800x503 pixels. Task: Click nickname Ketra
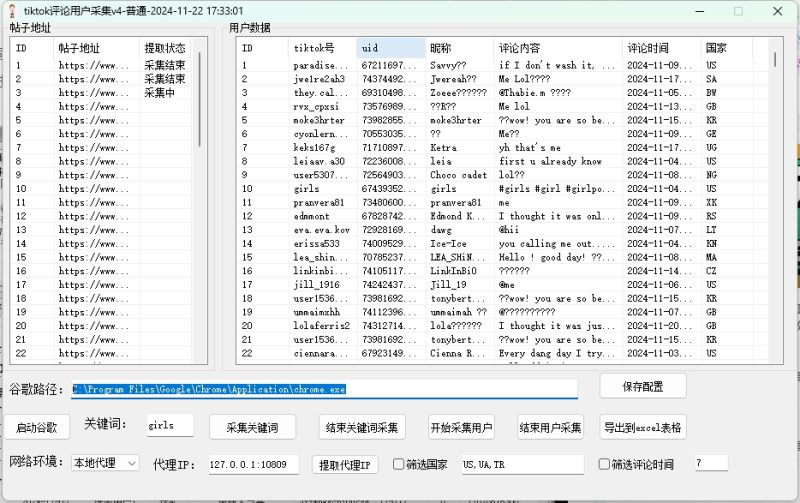tap(443, 147)
